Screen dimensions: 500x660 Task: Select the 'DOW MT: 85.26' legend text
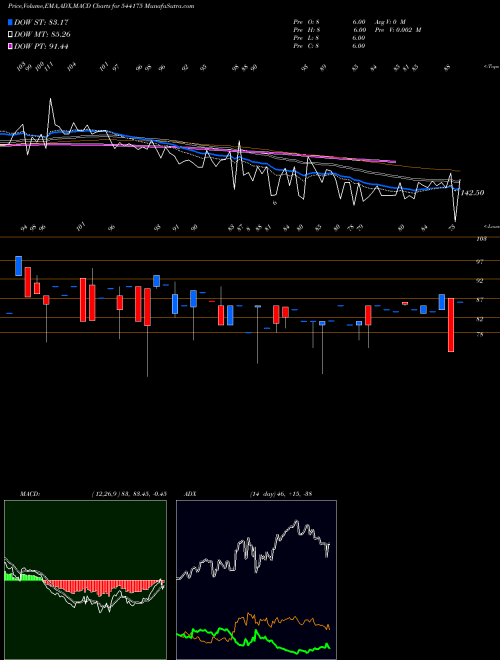(42, 35)
